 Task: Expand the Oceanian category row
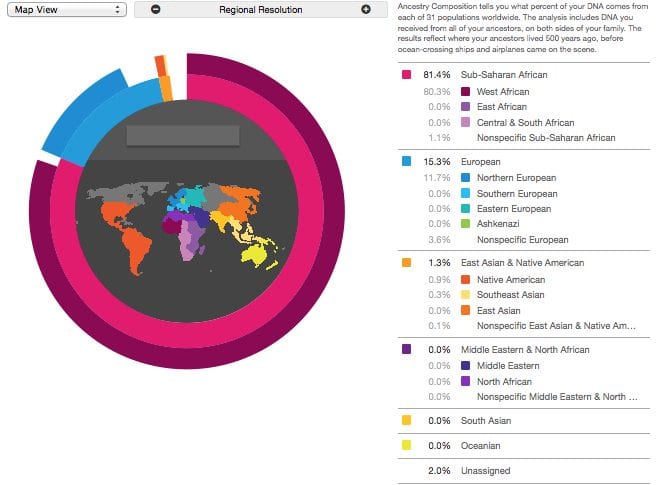coord(482,445)
